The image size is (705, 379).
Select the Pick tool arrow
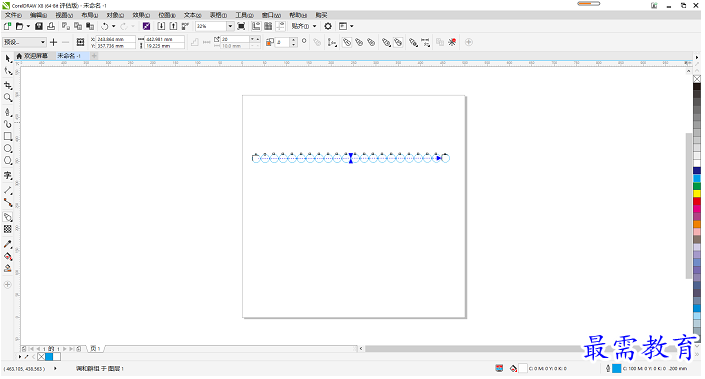8,59
